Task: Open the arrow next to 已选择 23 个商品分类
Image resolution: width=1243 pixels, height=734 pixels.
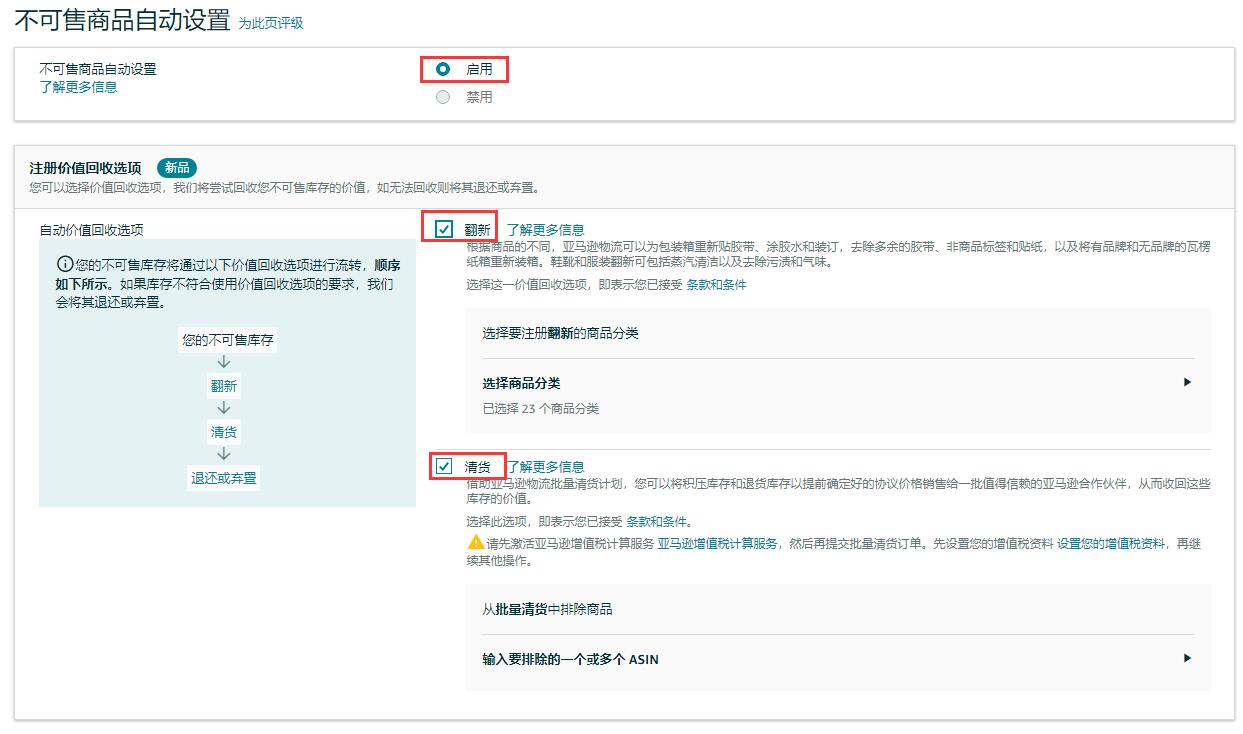Action: pyautogui.click(x=1187, y=382)
